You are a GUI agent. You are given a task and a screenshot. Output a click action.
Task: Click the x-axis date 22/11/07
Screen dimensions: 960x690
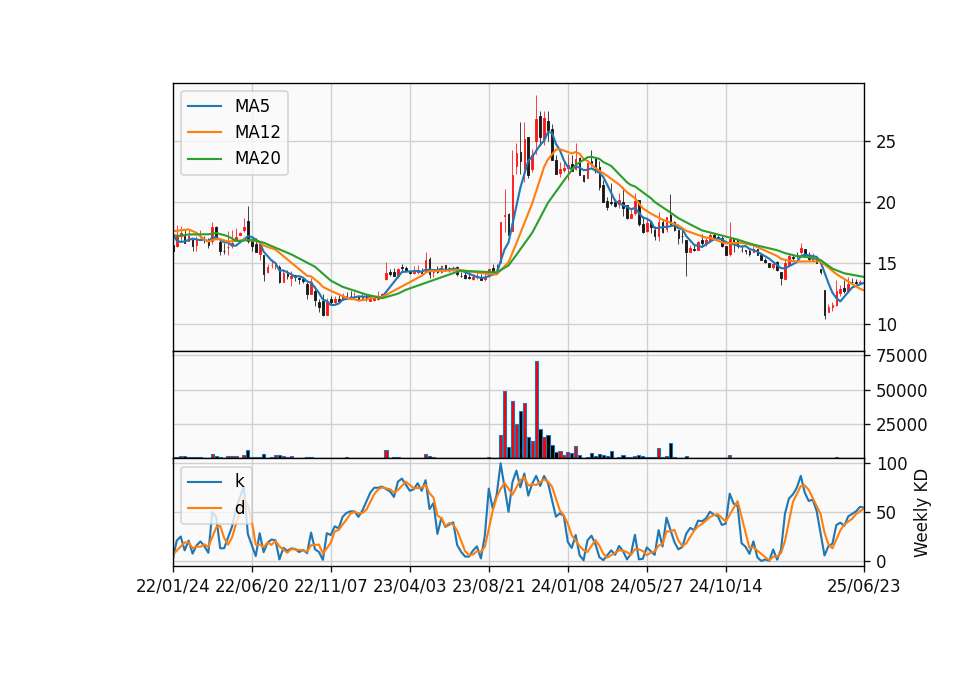tap(331, 586)
